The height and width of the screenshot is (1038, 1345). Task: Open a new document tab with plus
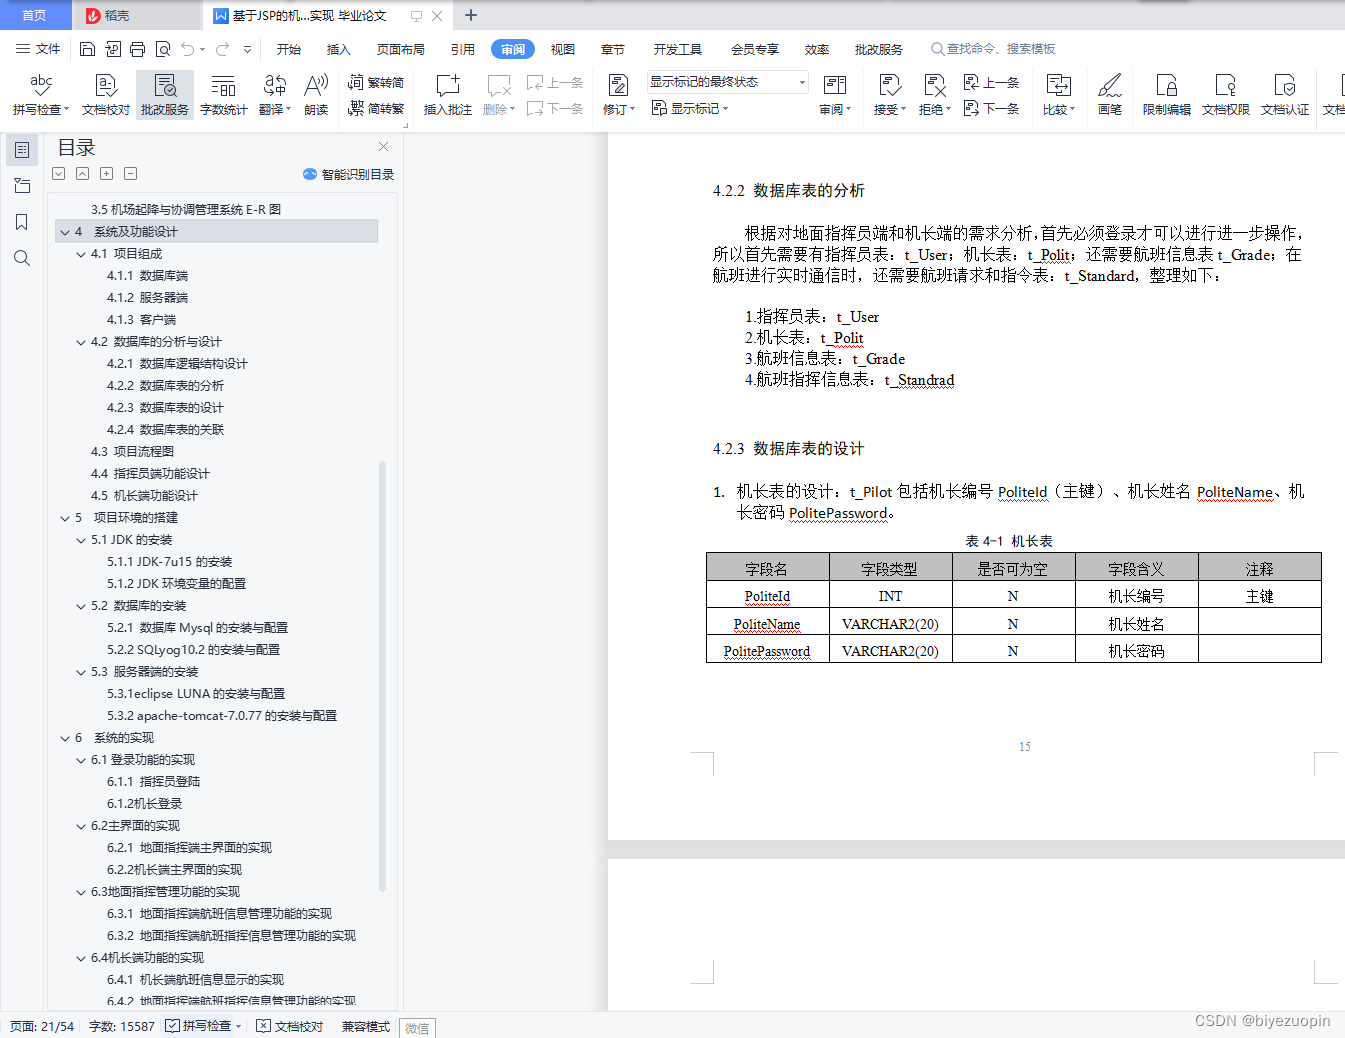coord(471,15)
